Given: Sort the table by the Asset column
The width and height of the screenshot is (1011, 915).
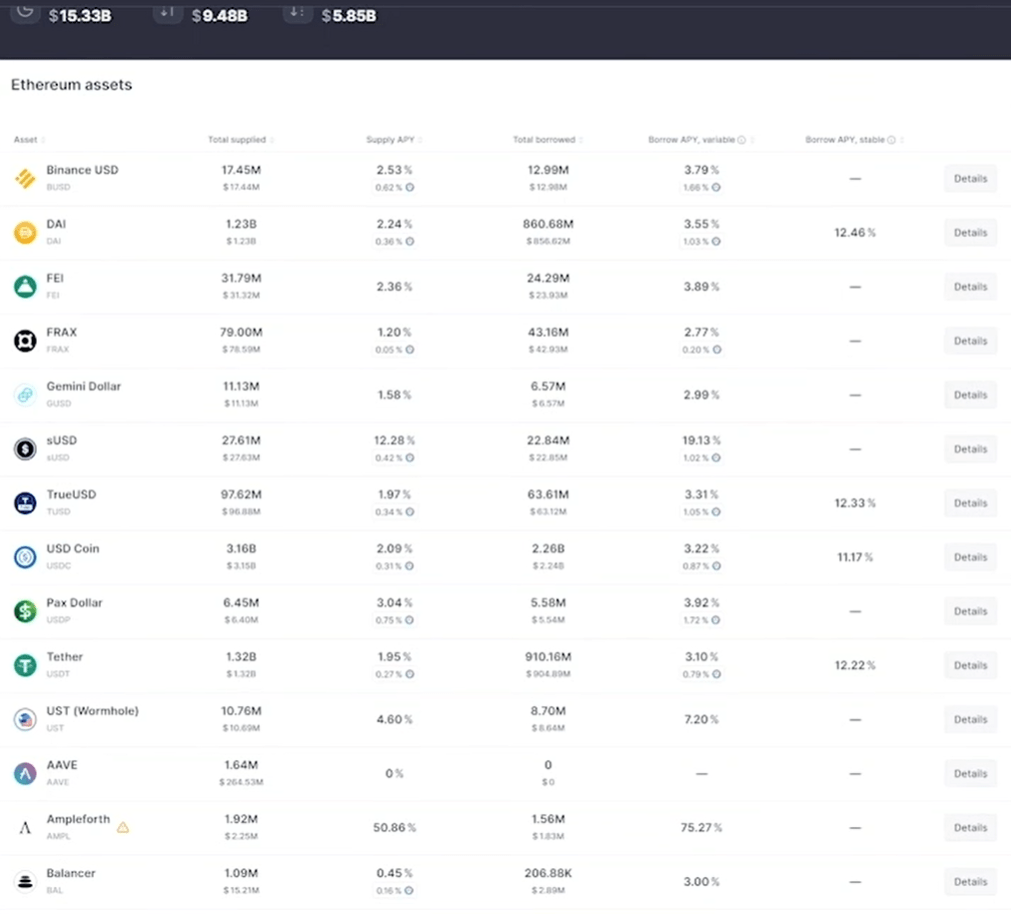Looking at the screenshot, I should coord(30,140).
